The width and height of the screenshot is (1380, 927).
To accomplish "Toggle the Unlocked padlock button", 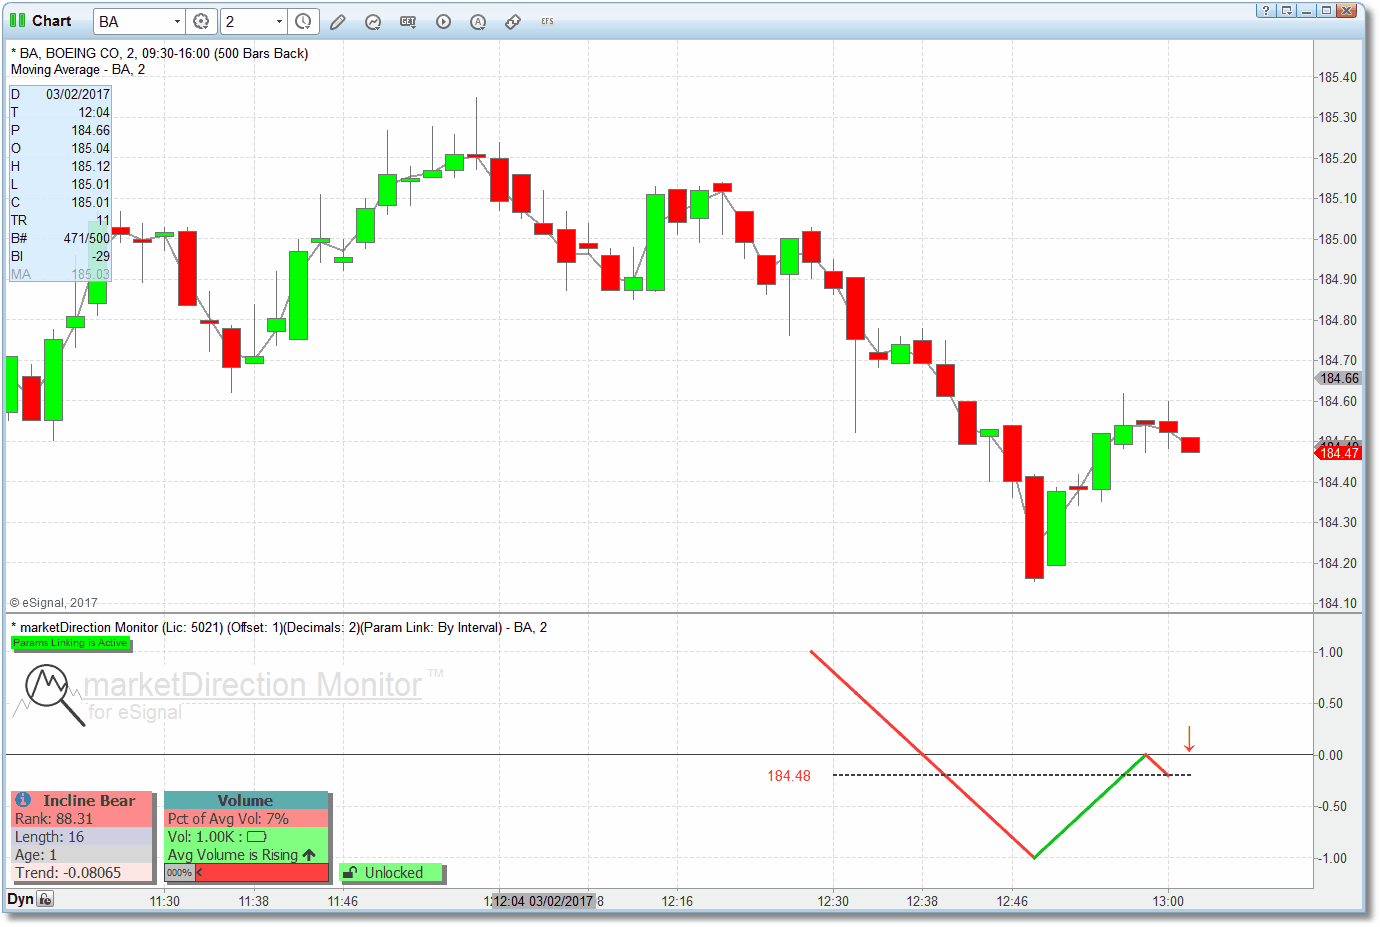I will coord(391,873).
